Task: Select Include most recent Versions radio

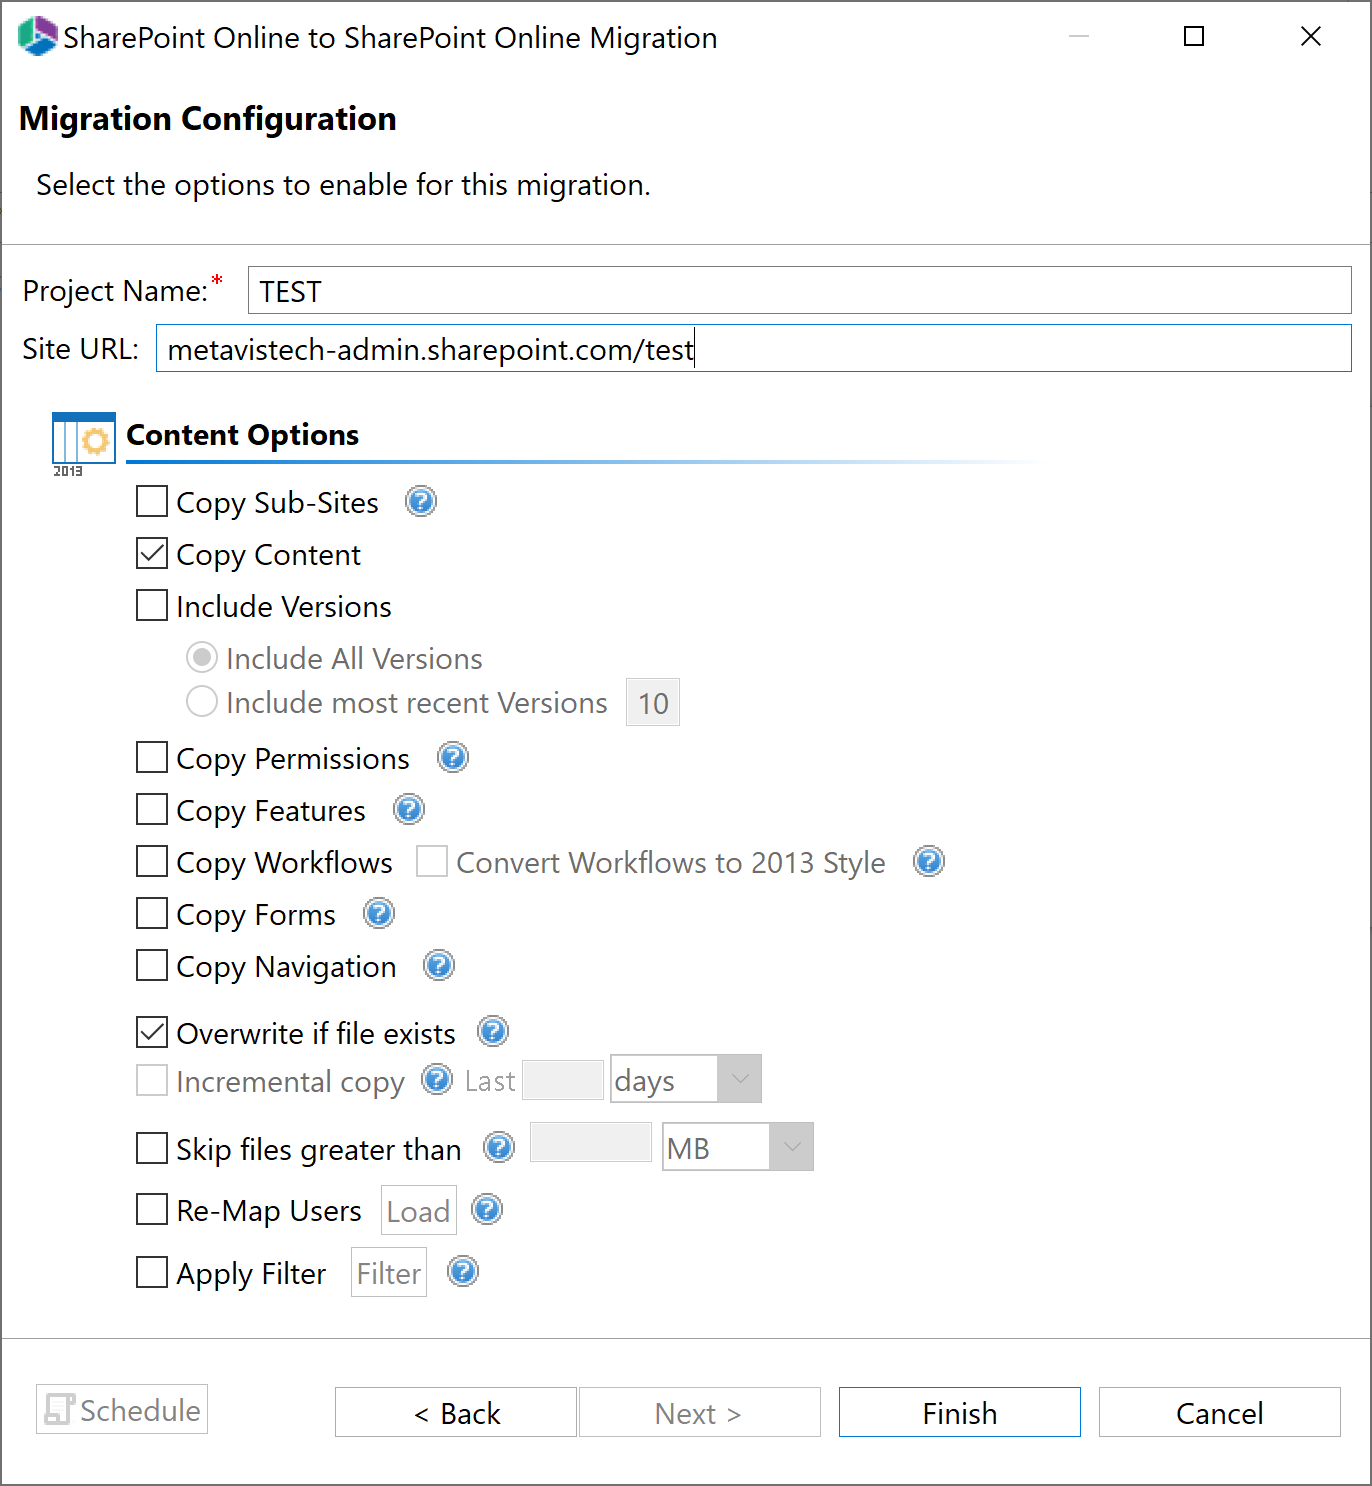Action: [202, 701]
